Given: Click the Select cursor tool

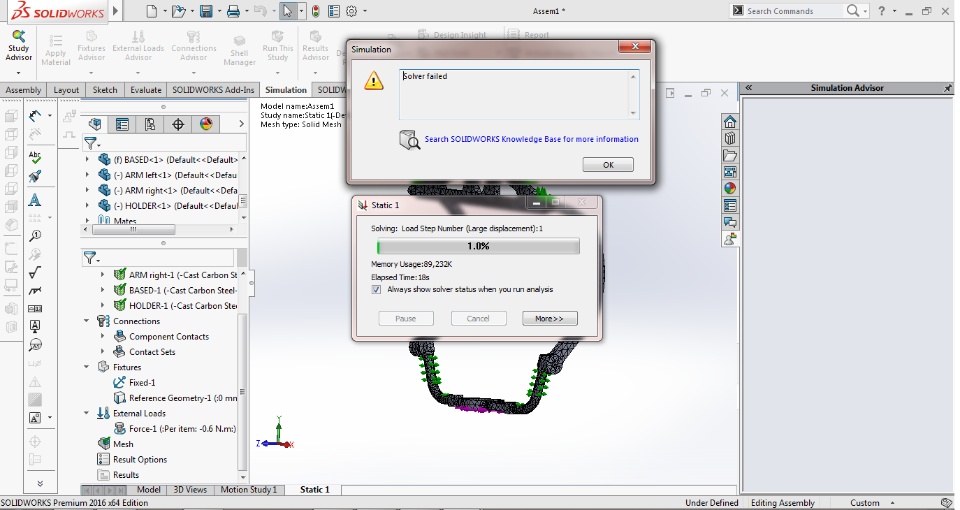Looking at the screenshot, I should [x=287, y=10].
